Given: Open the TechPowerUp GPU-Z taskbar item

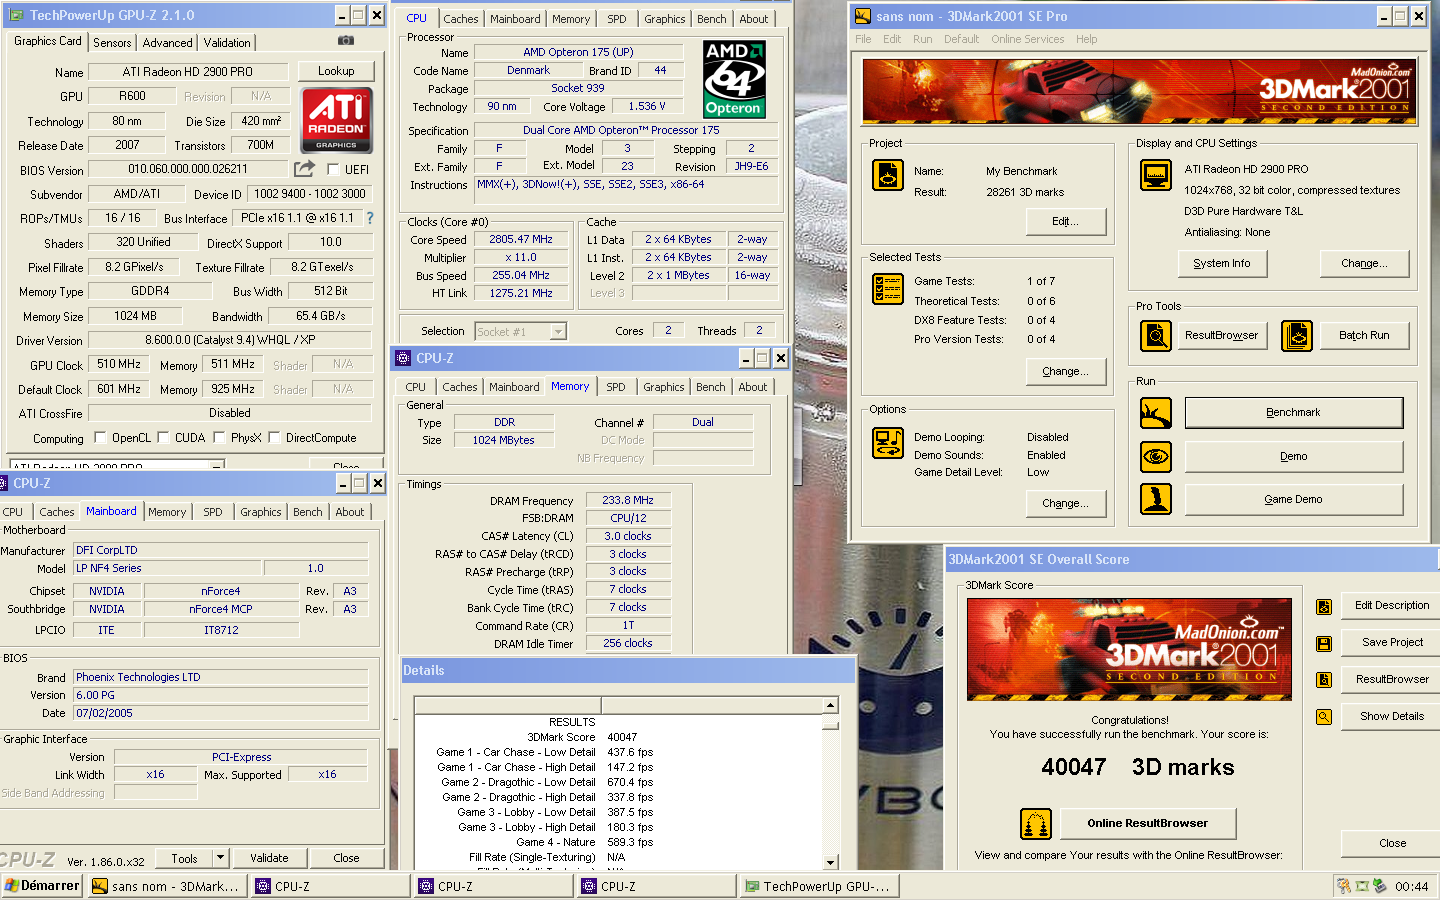Looking at the screenshot, I should tap(818, 886).
